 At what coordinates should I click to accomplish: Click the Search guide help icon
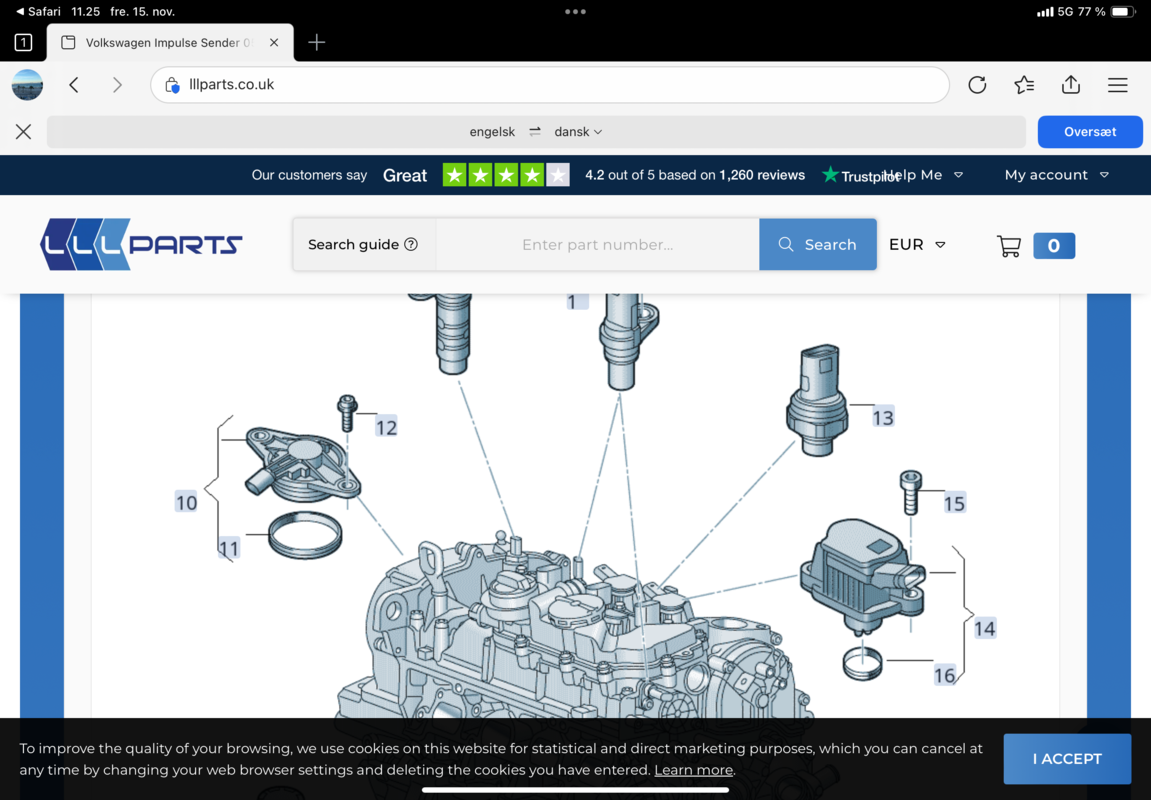point(411,244)
